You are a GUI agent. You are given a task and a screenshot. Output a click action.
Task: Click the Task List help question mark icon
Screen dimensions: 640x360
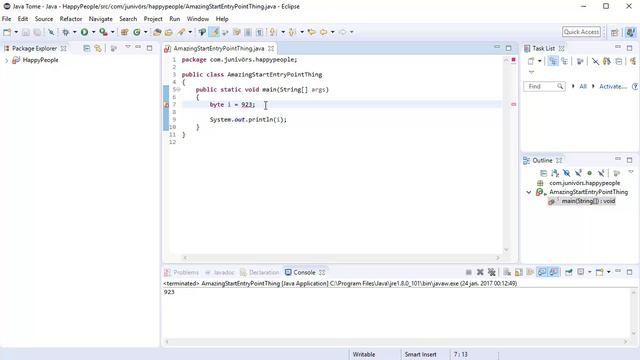pyautogui.click(x=635, y=87)
